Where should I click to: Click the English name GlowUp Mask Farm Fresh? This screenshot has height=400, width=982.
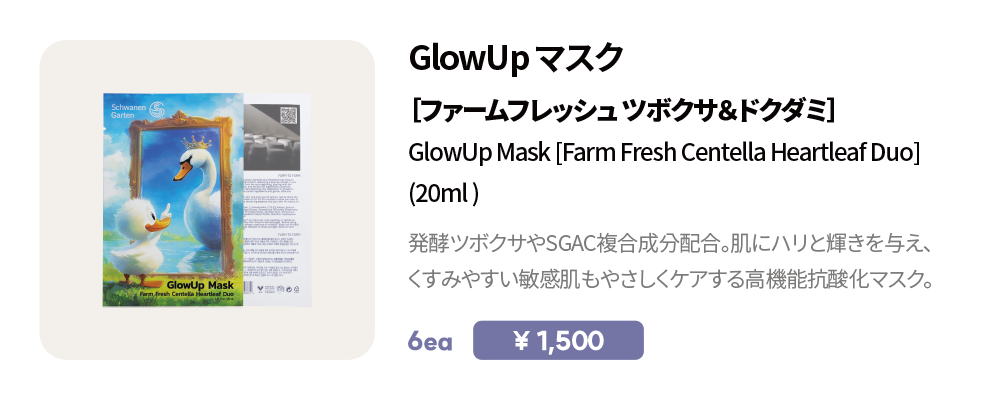pyautogui.click(x=664, y=153)
